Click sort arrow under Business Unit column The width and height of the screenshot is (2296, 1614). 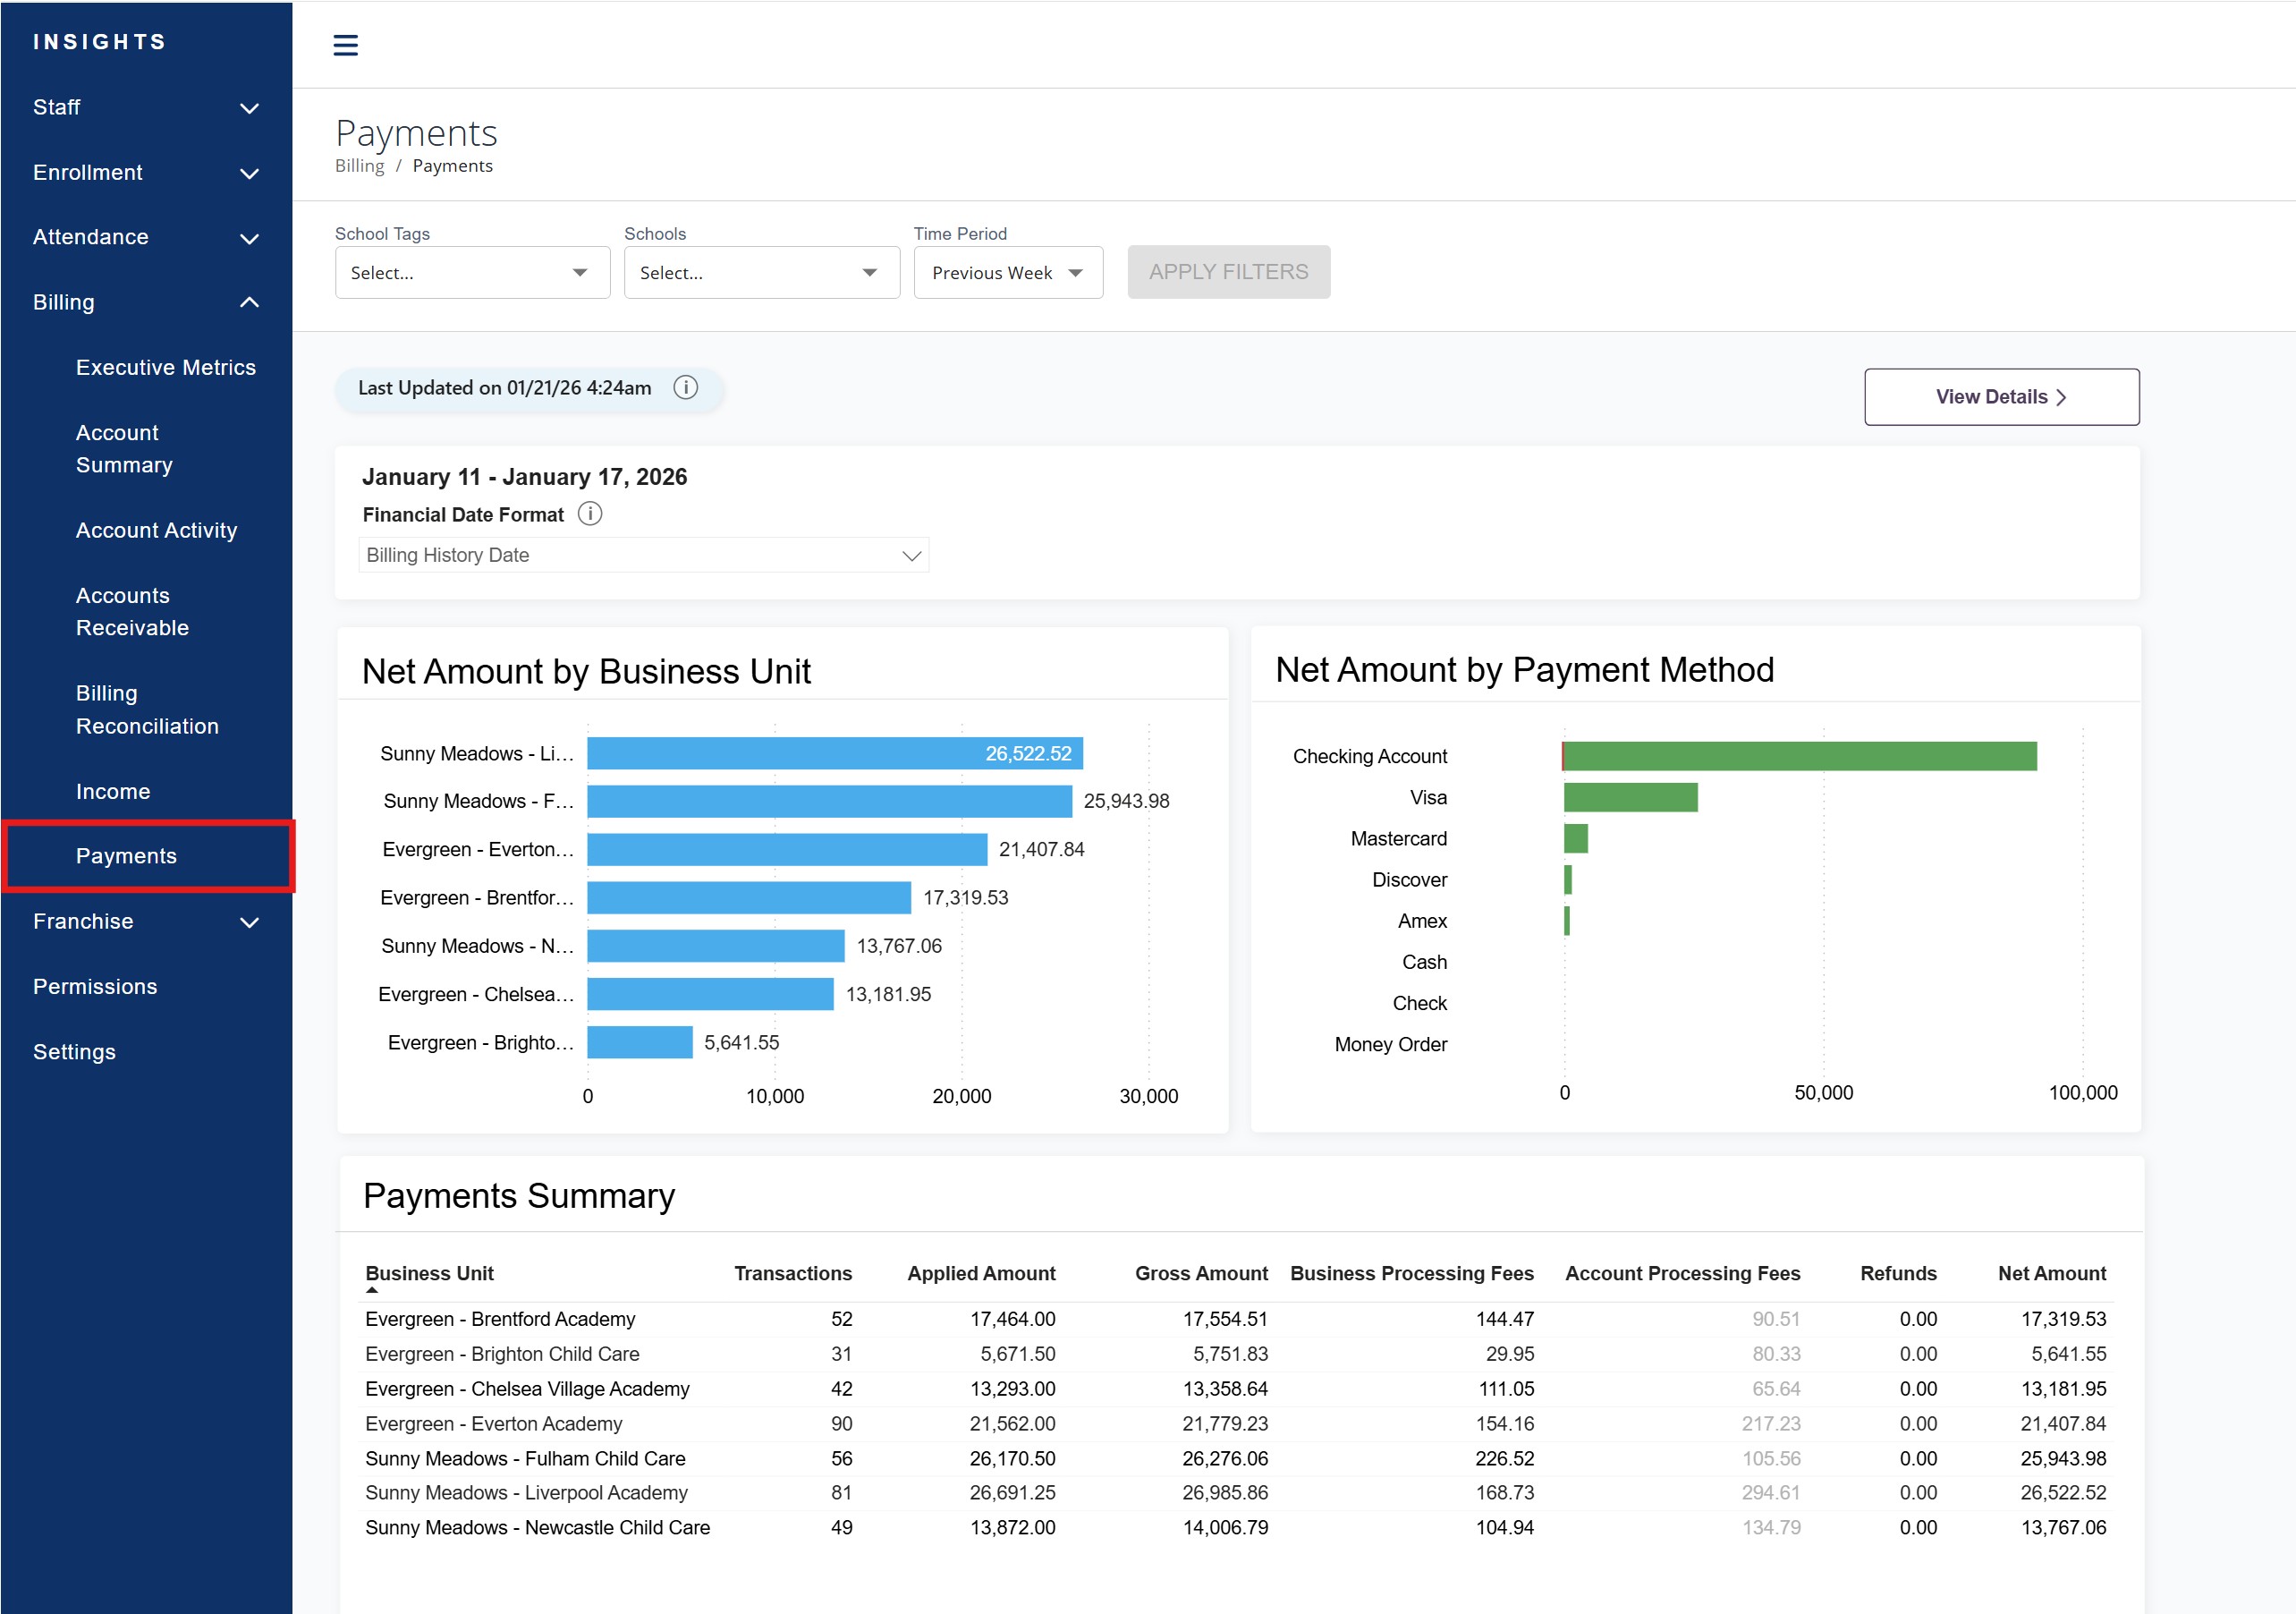pyautogui.click(x=372, y=1290)
